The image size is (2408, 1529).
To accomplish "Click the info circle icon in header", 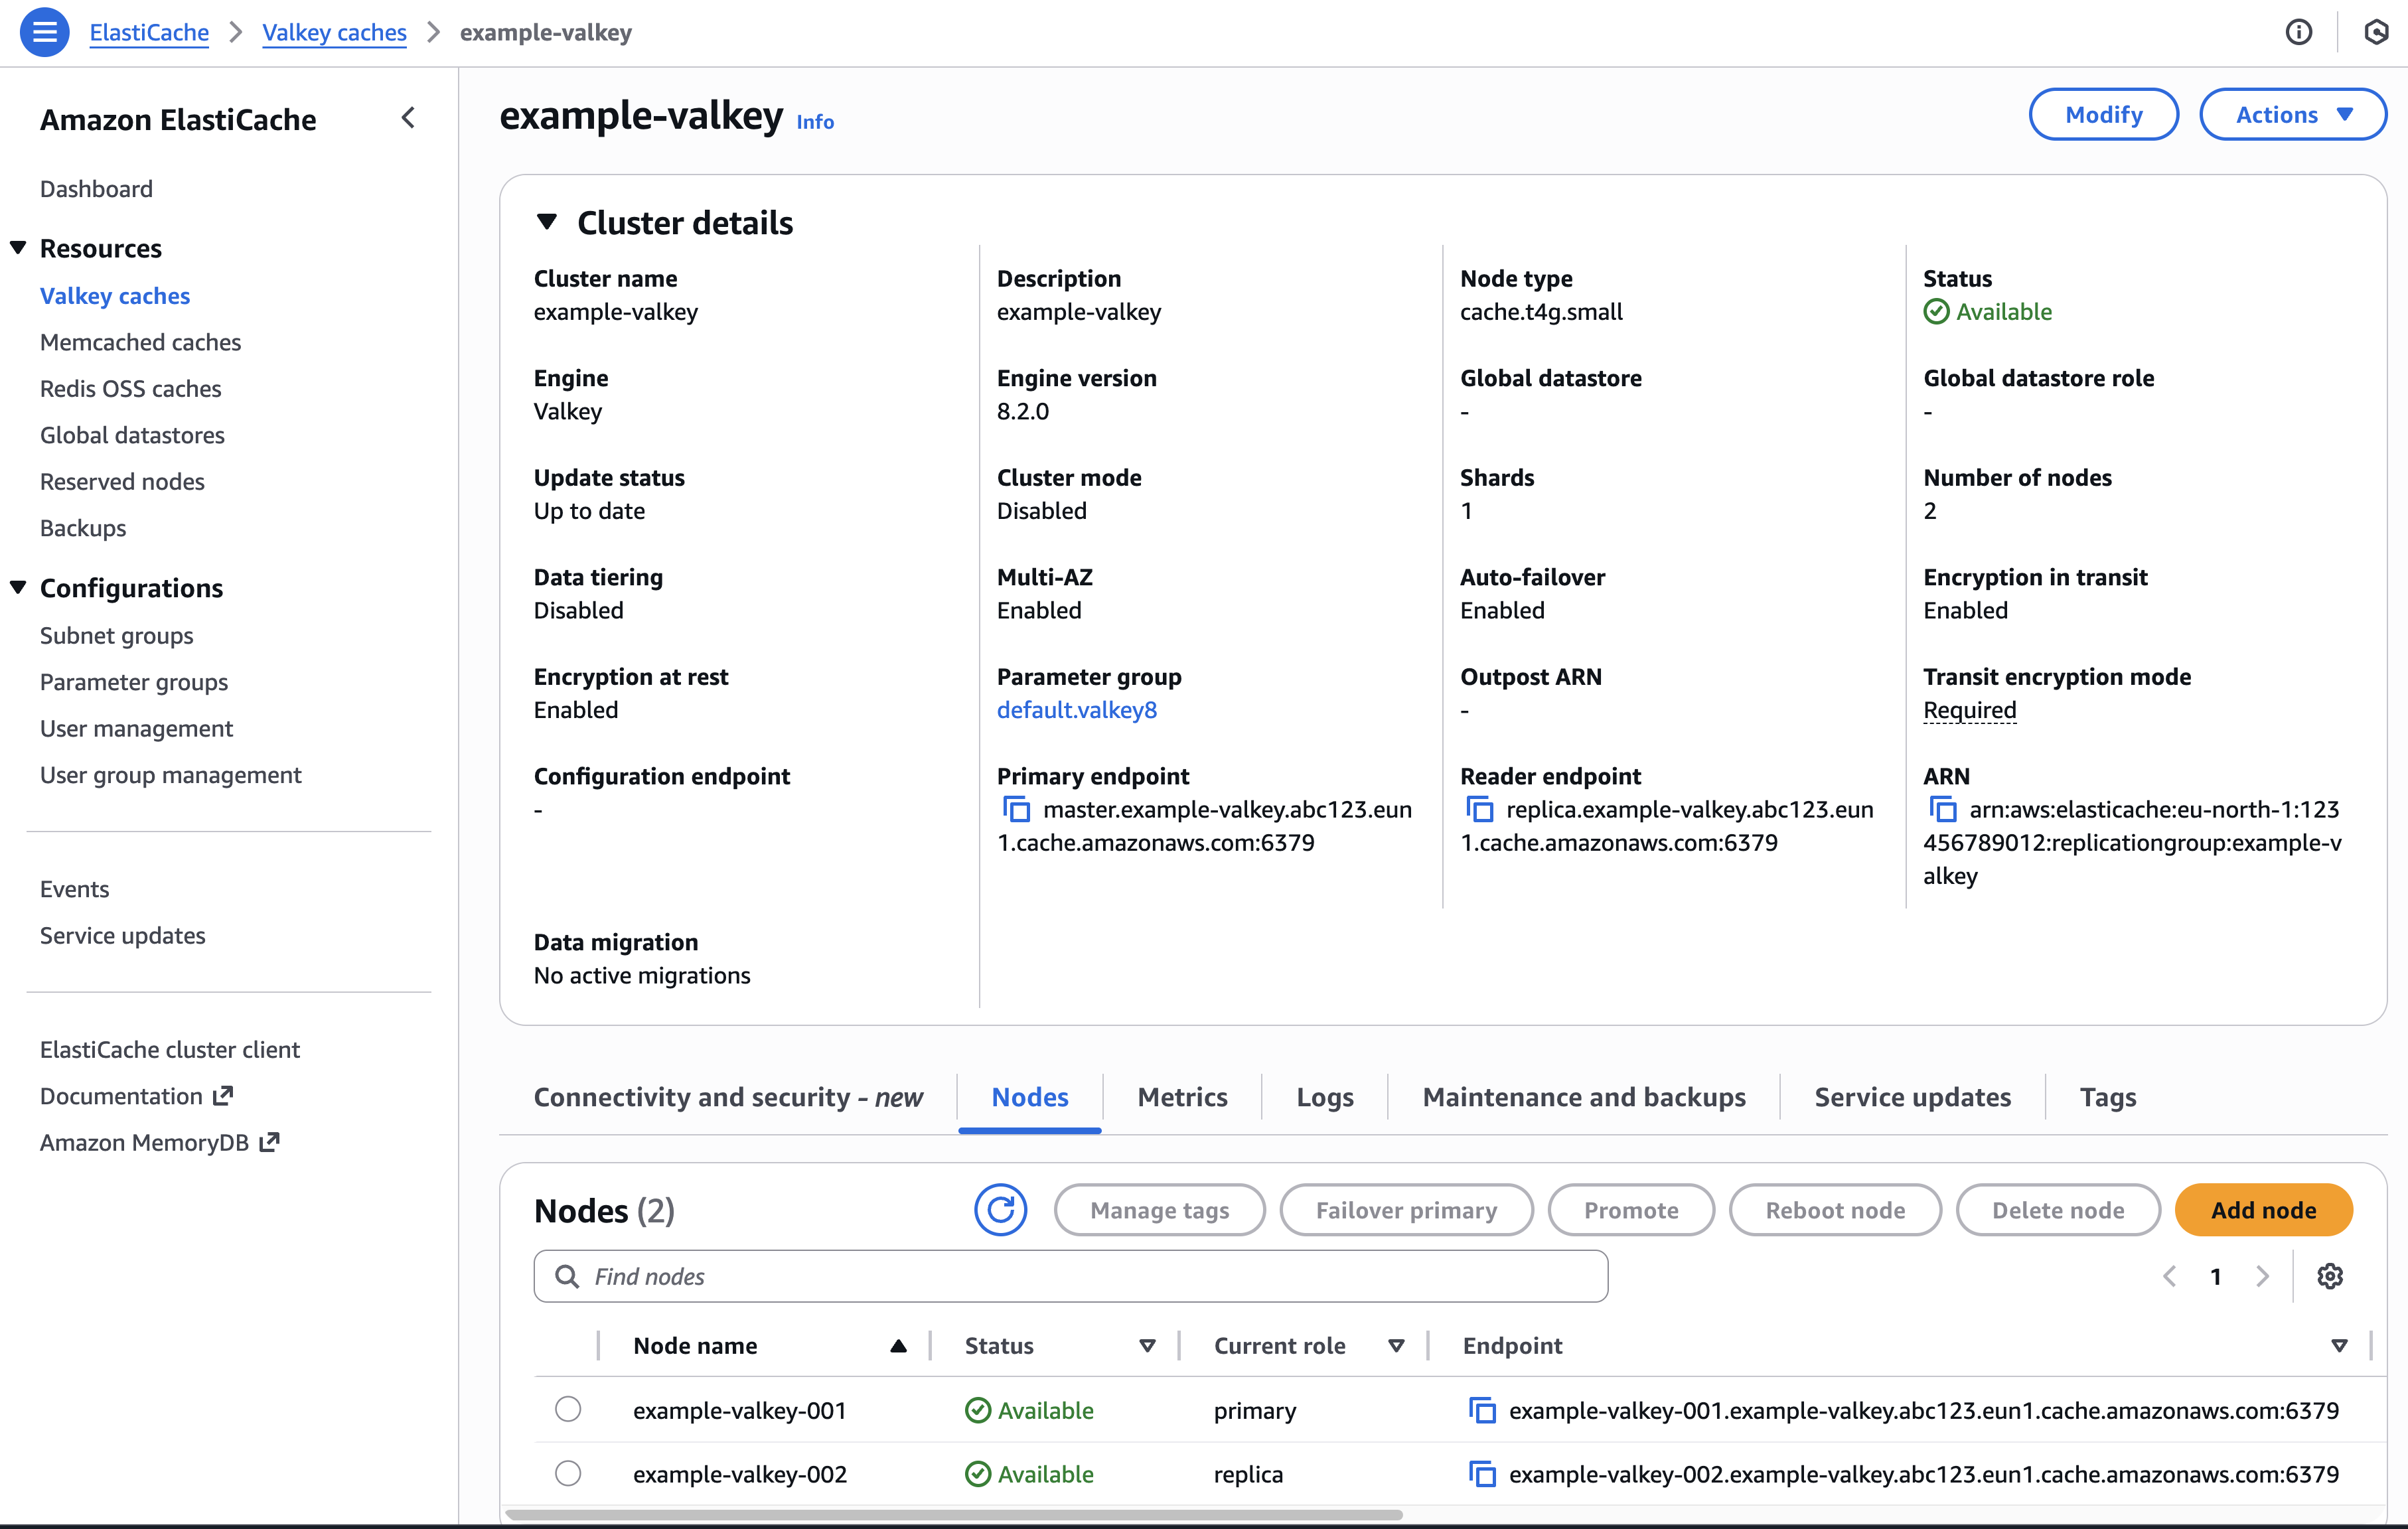I will [x=2298, y=32].
